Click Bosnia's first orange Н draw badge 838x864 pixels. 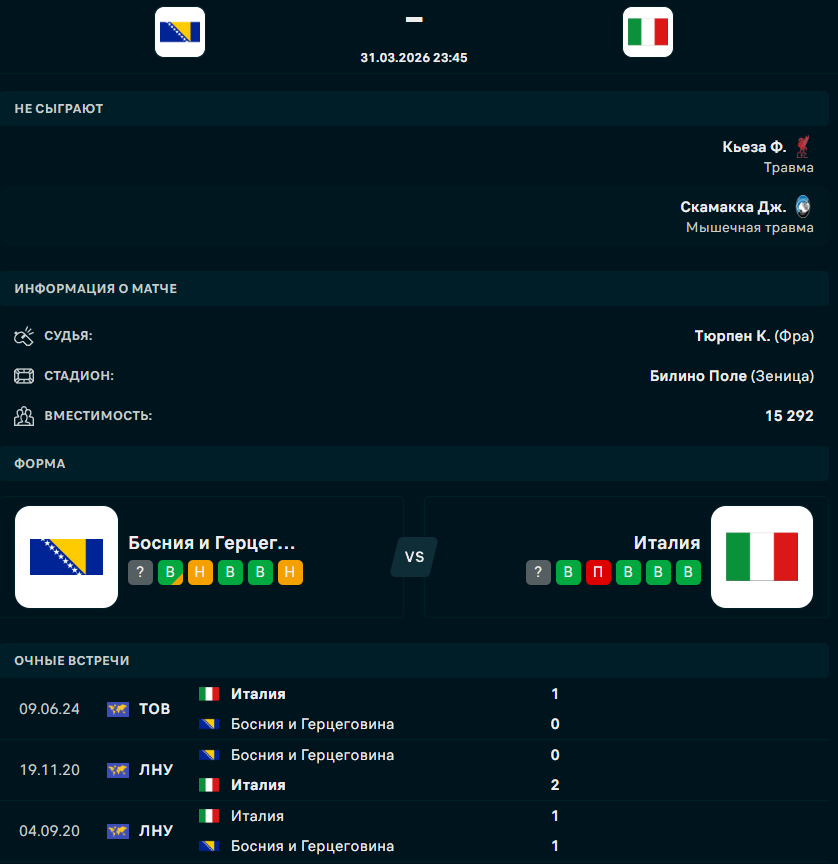(x=201, y=573)
